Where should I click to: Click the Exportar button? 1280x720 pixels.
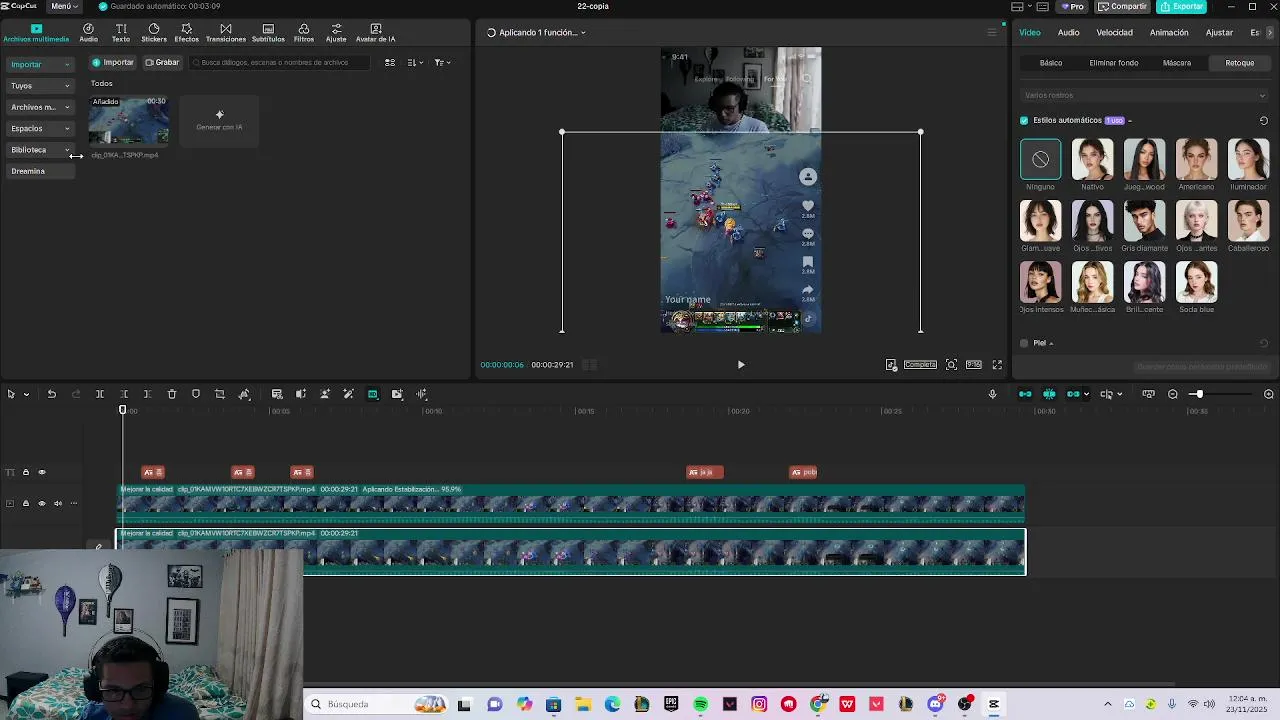[x=1181, y=6]
